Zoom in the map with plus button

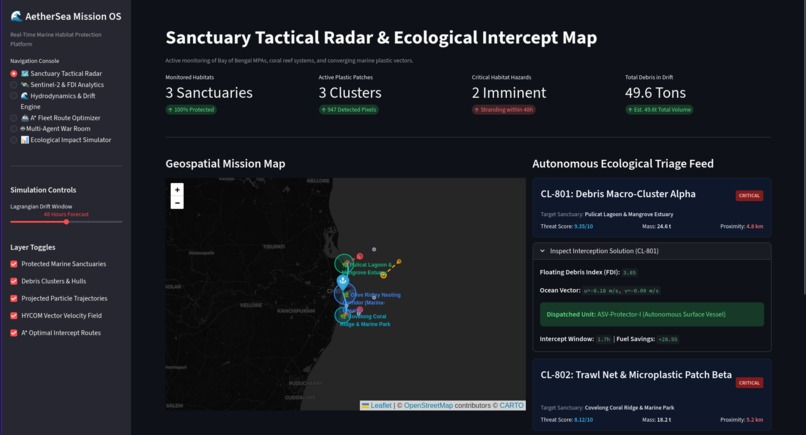(x=177, y=190)
